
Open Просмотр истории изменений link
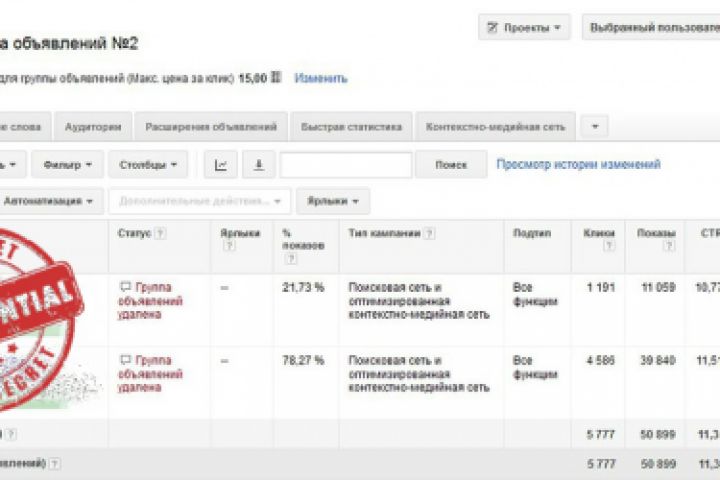tap(579, 164)
